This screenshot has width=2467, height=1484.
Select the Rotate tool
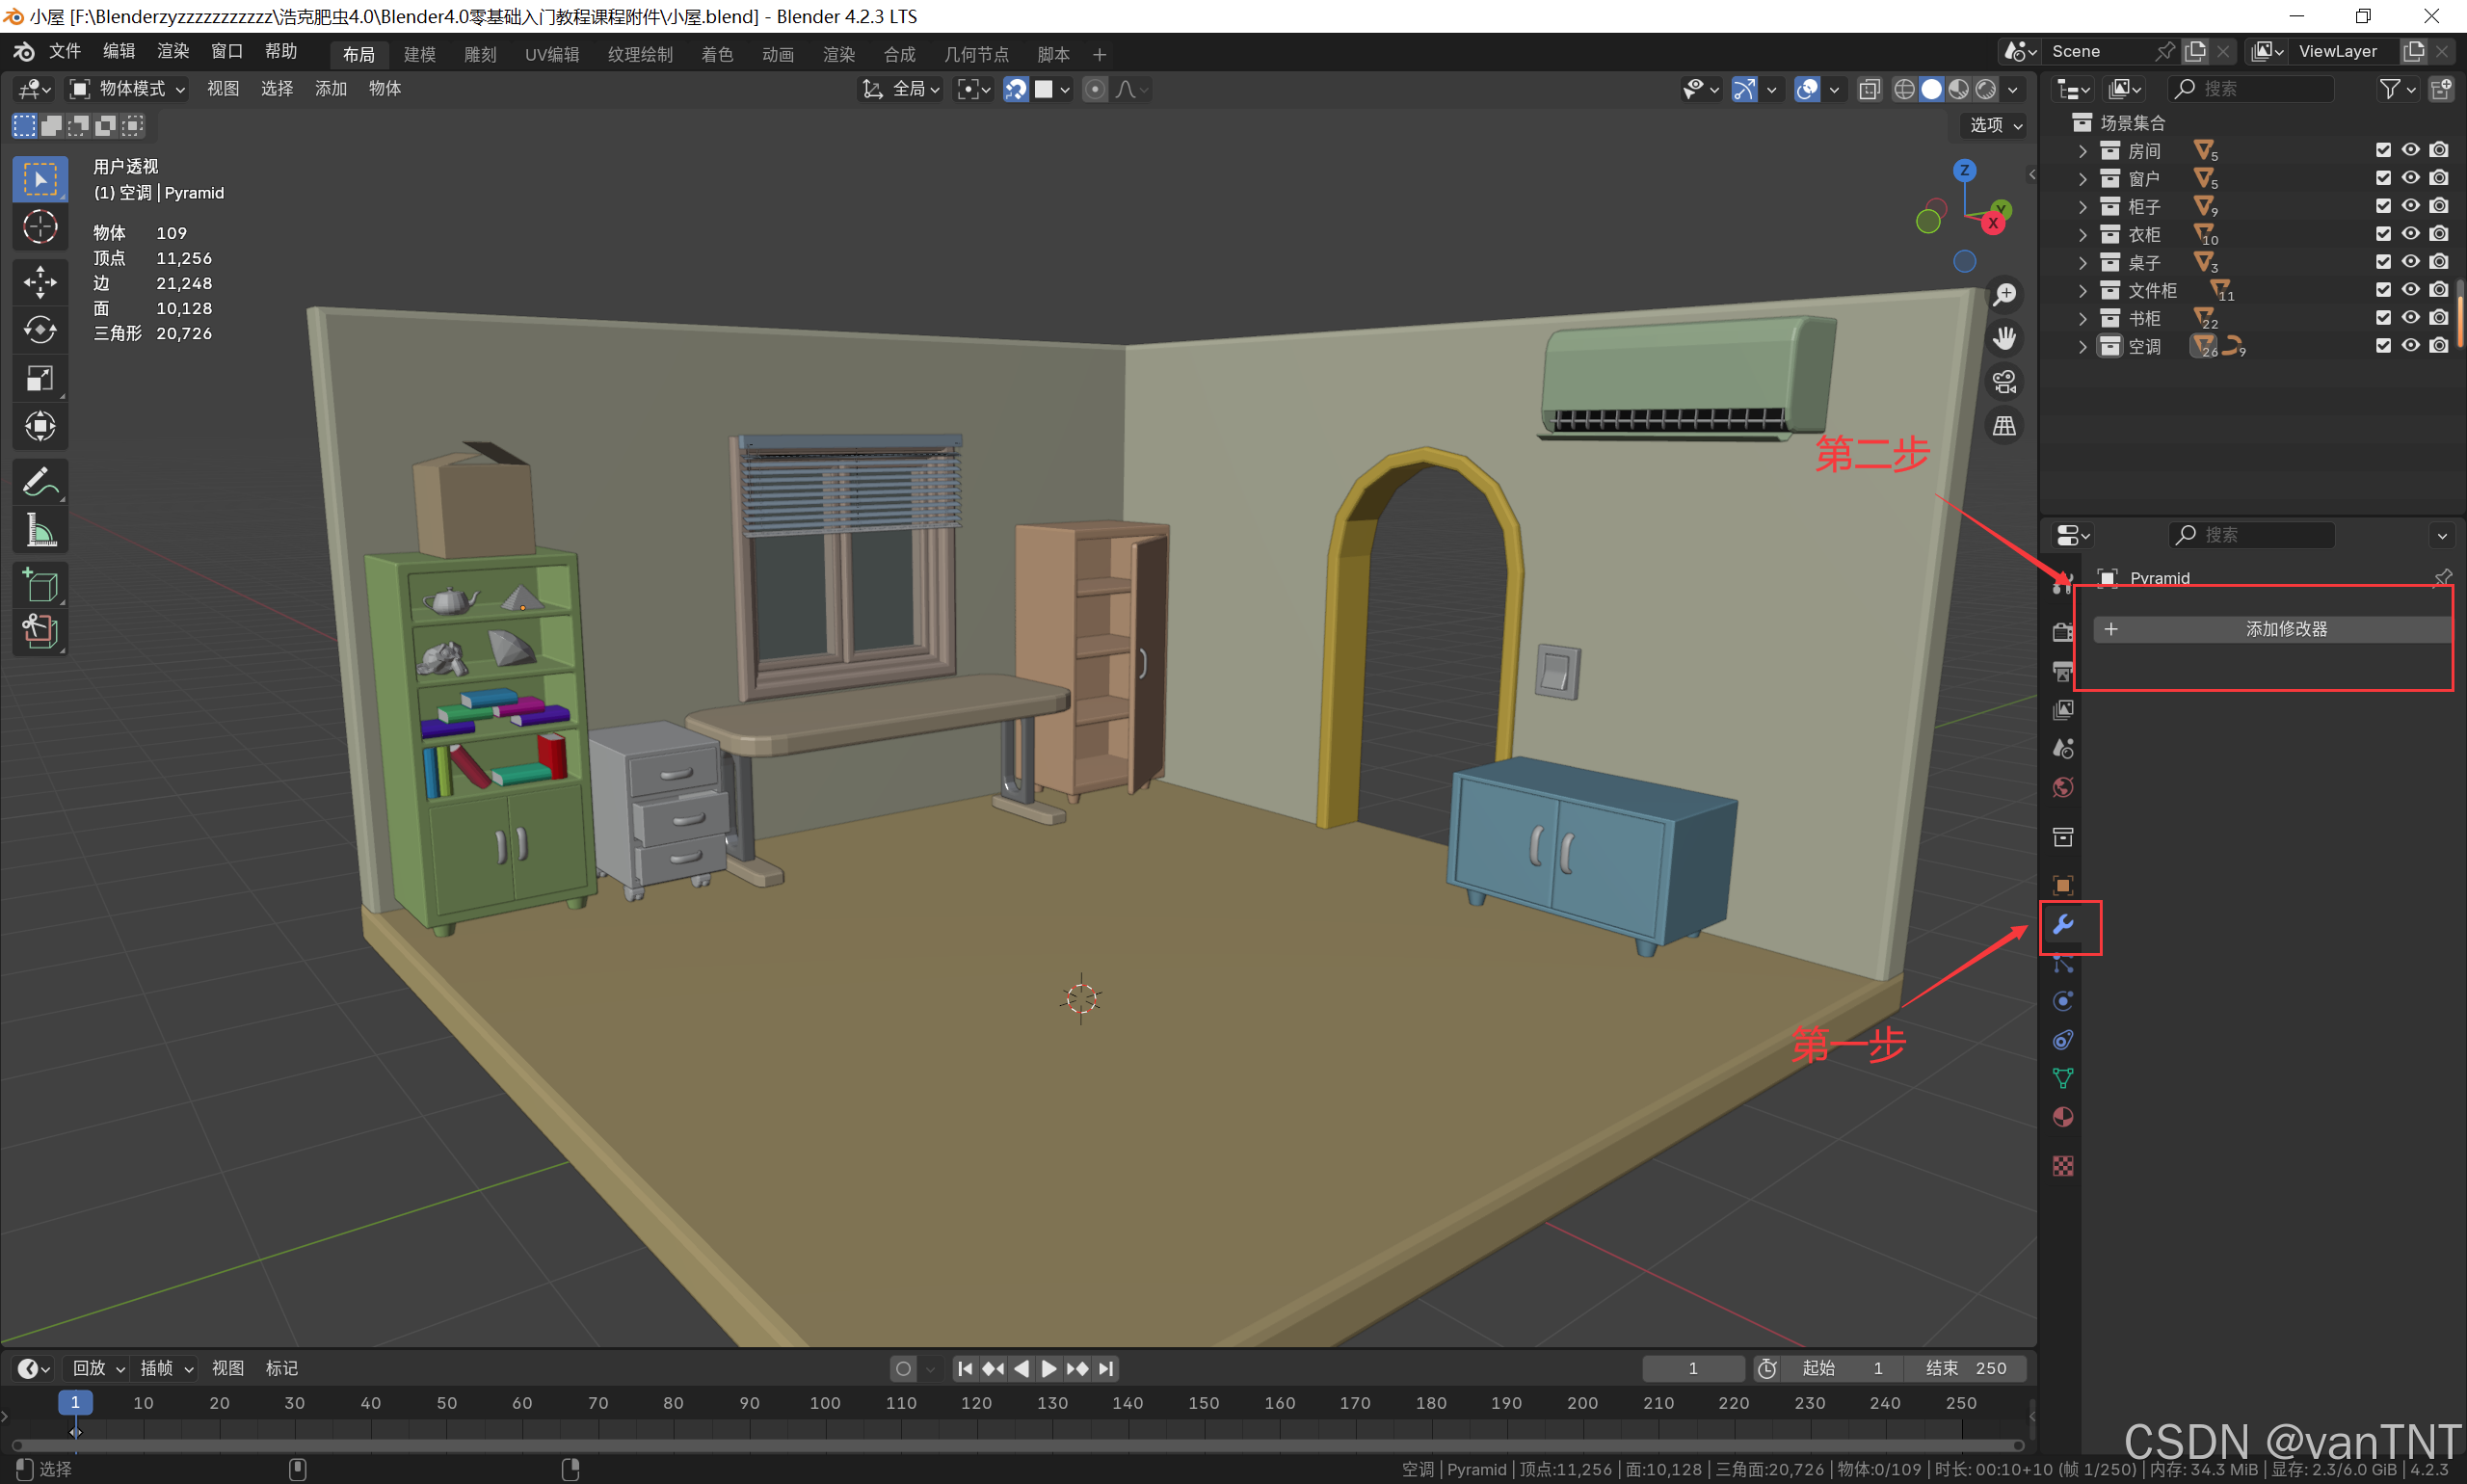click(x=40, y=329)
